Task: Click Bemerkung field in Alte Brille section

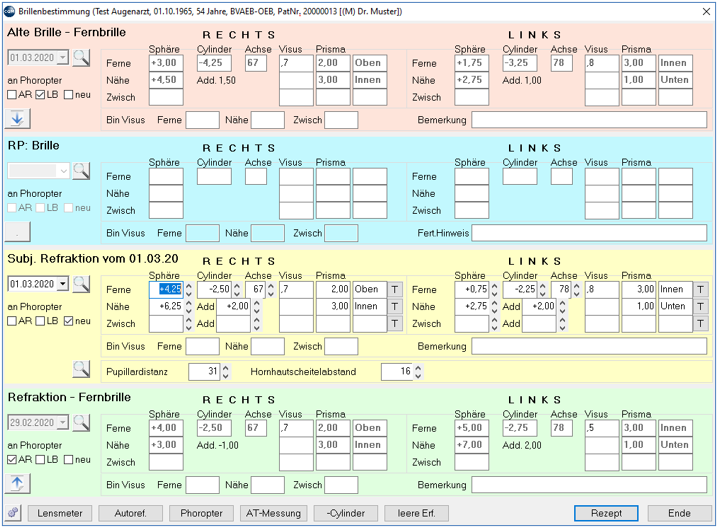Action: click(589, 120)
